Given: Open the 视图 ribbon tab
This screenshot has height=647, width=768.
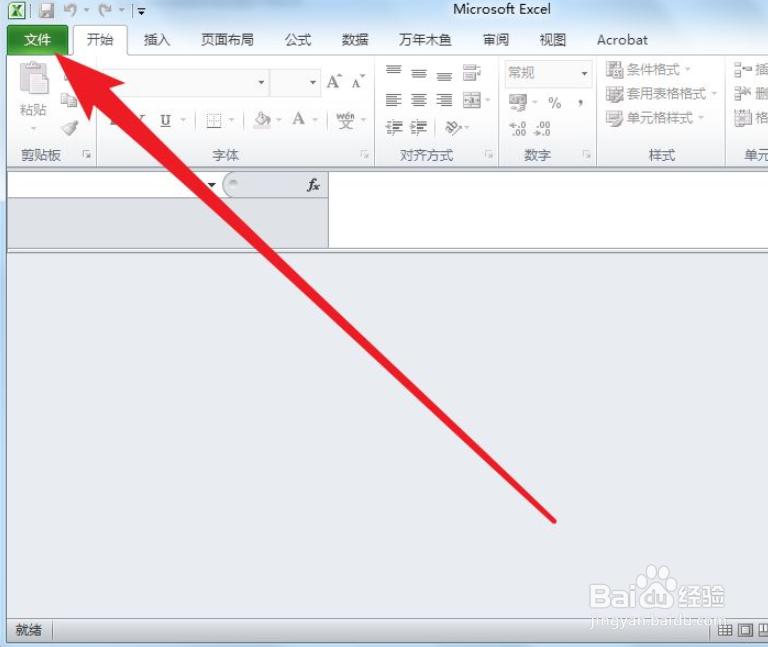Looking at the screenshot, I should 552,40.
